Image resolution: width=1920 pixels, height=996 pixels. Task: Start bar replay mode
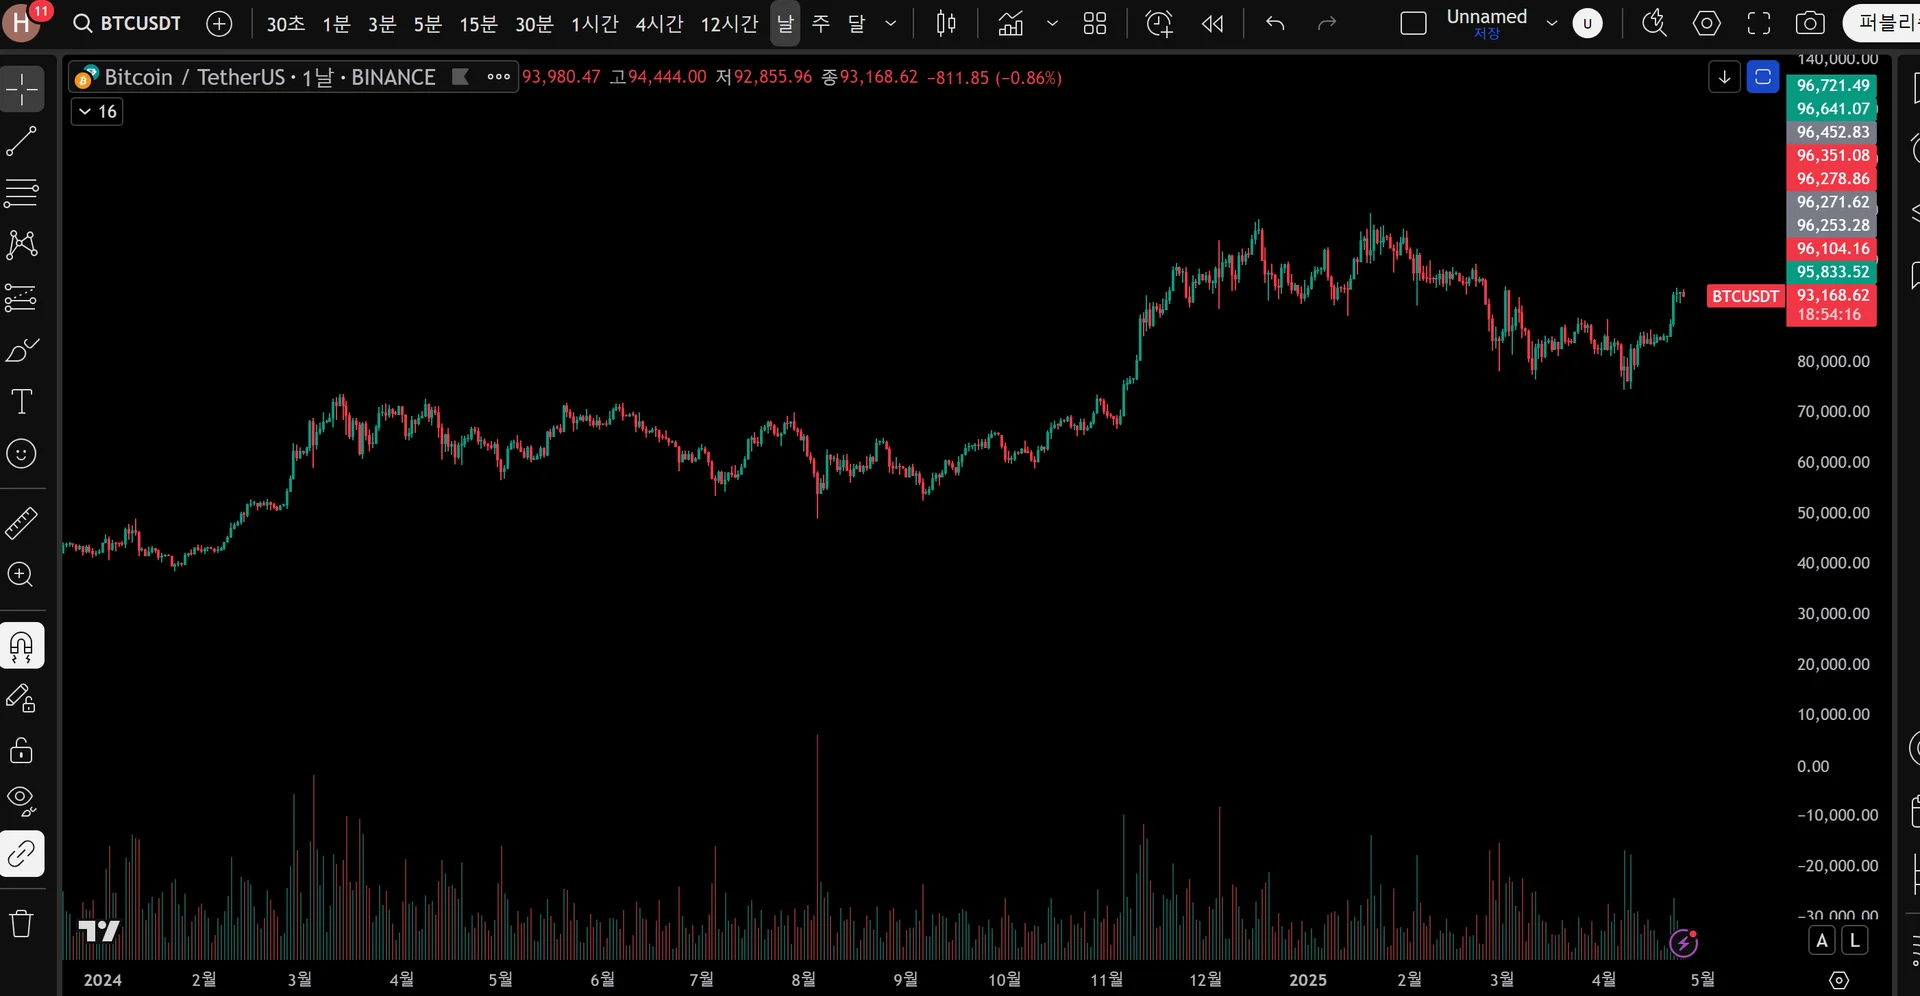pyautogui.click(x=1212, y=23)
